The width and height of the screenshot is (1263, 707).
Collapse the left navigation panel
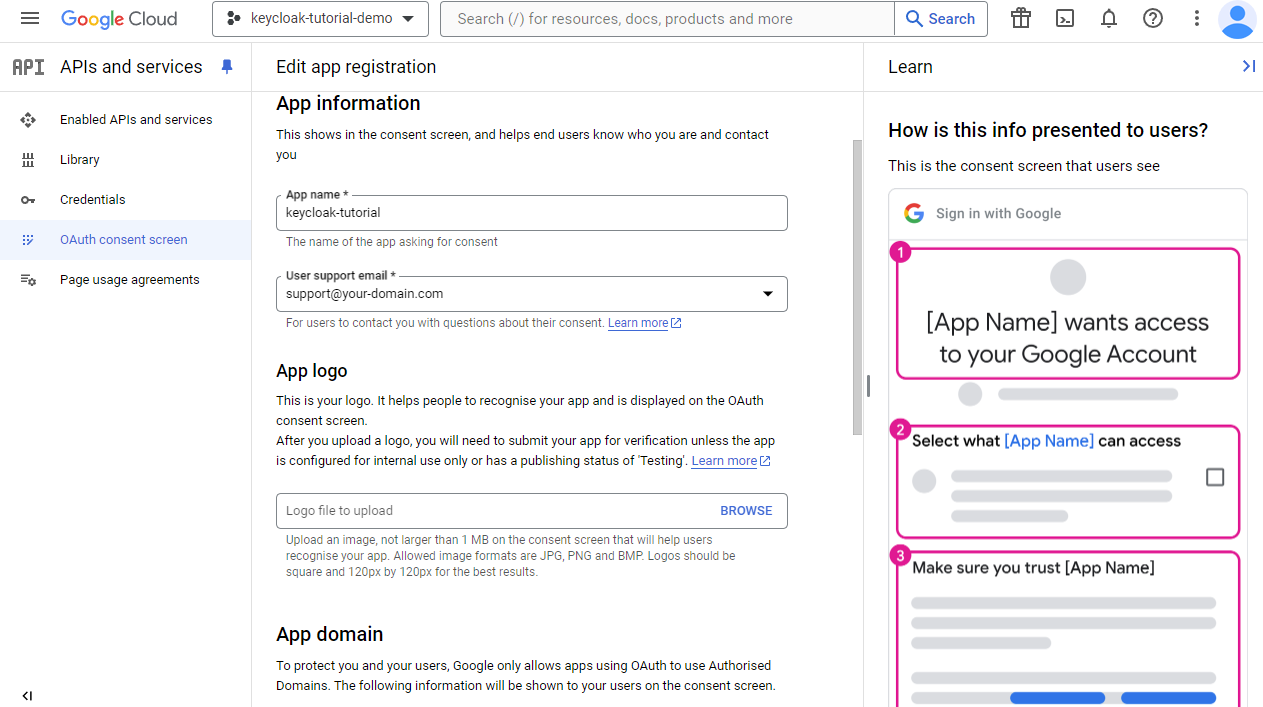point(28,696)
